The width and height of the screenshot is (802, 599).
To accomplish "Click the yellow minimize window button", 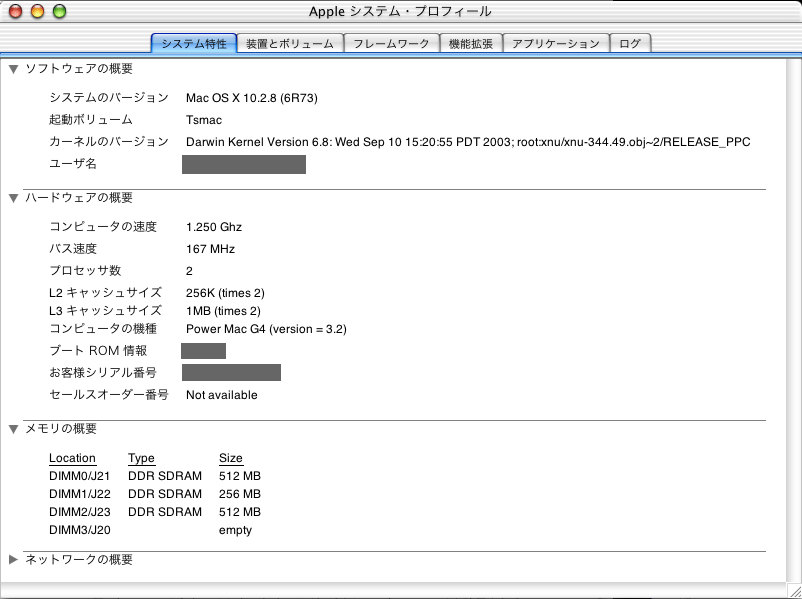I will (38, 11).
